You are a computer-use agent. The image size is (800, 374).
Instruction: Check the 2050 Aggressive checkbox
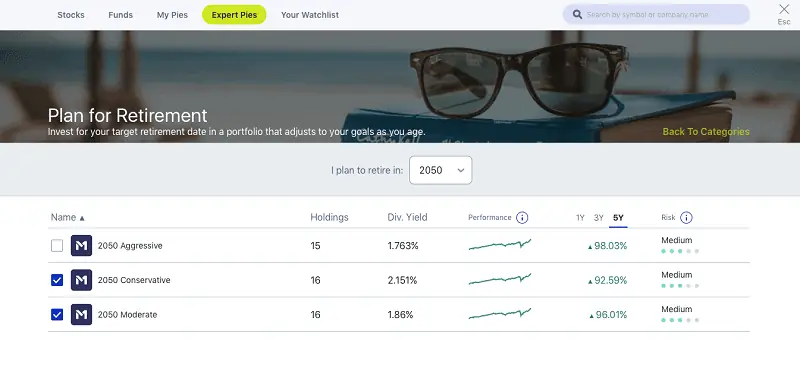pyautogui.click(x=57, y=246)
